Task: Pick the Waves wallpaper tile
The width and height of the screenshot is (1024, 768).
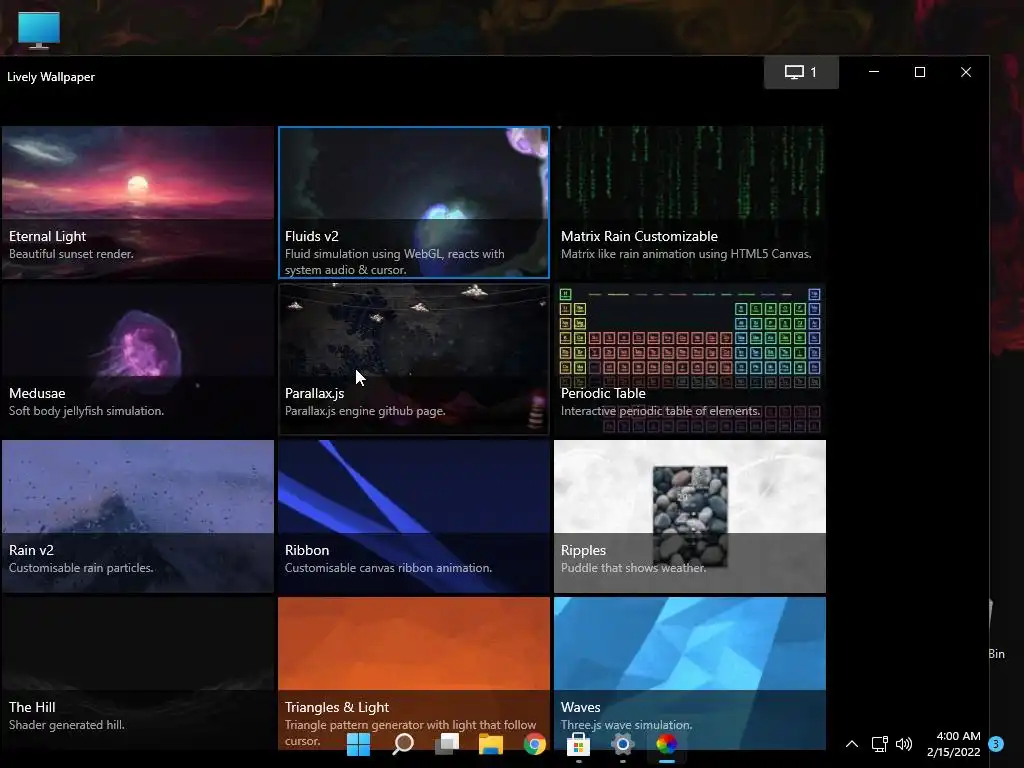Action: pos(690,673)
